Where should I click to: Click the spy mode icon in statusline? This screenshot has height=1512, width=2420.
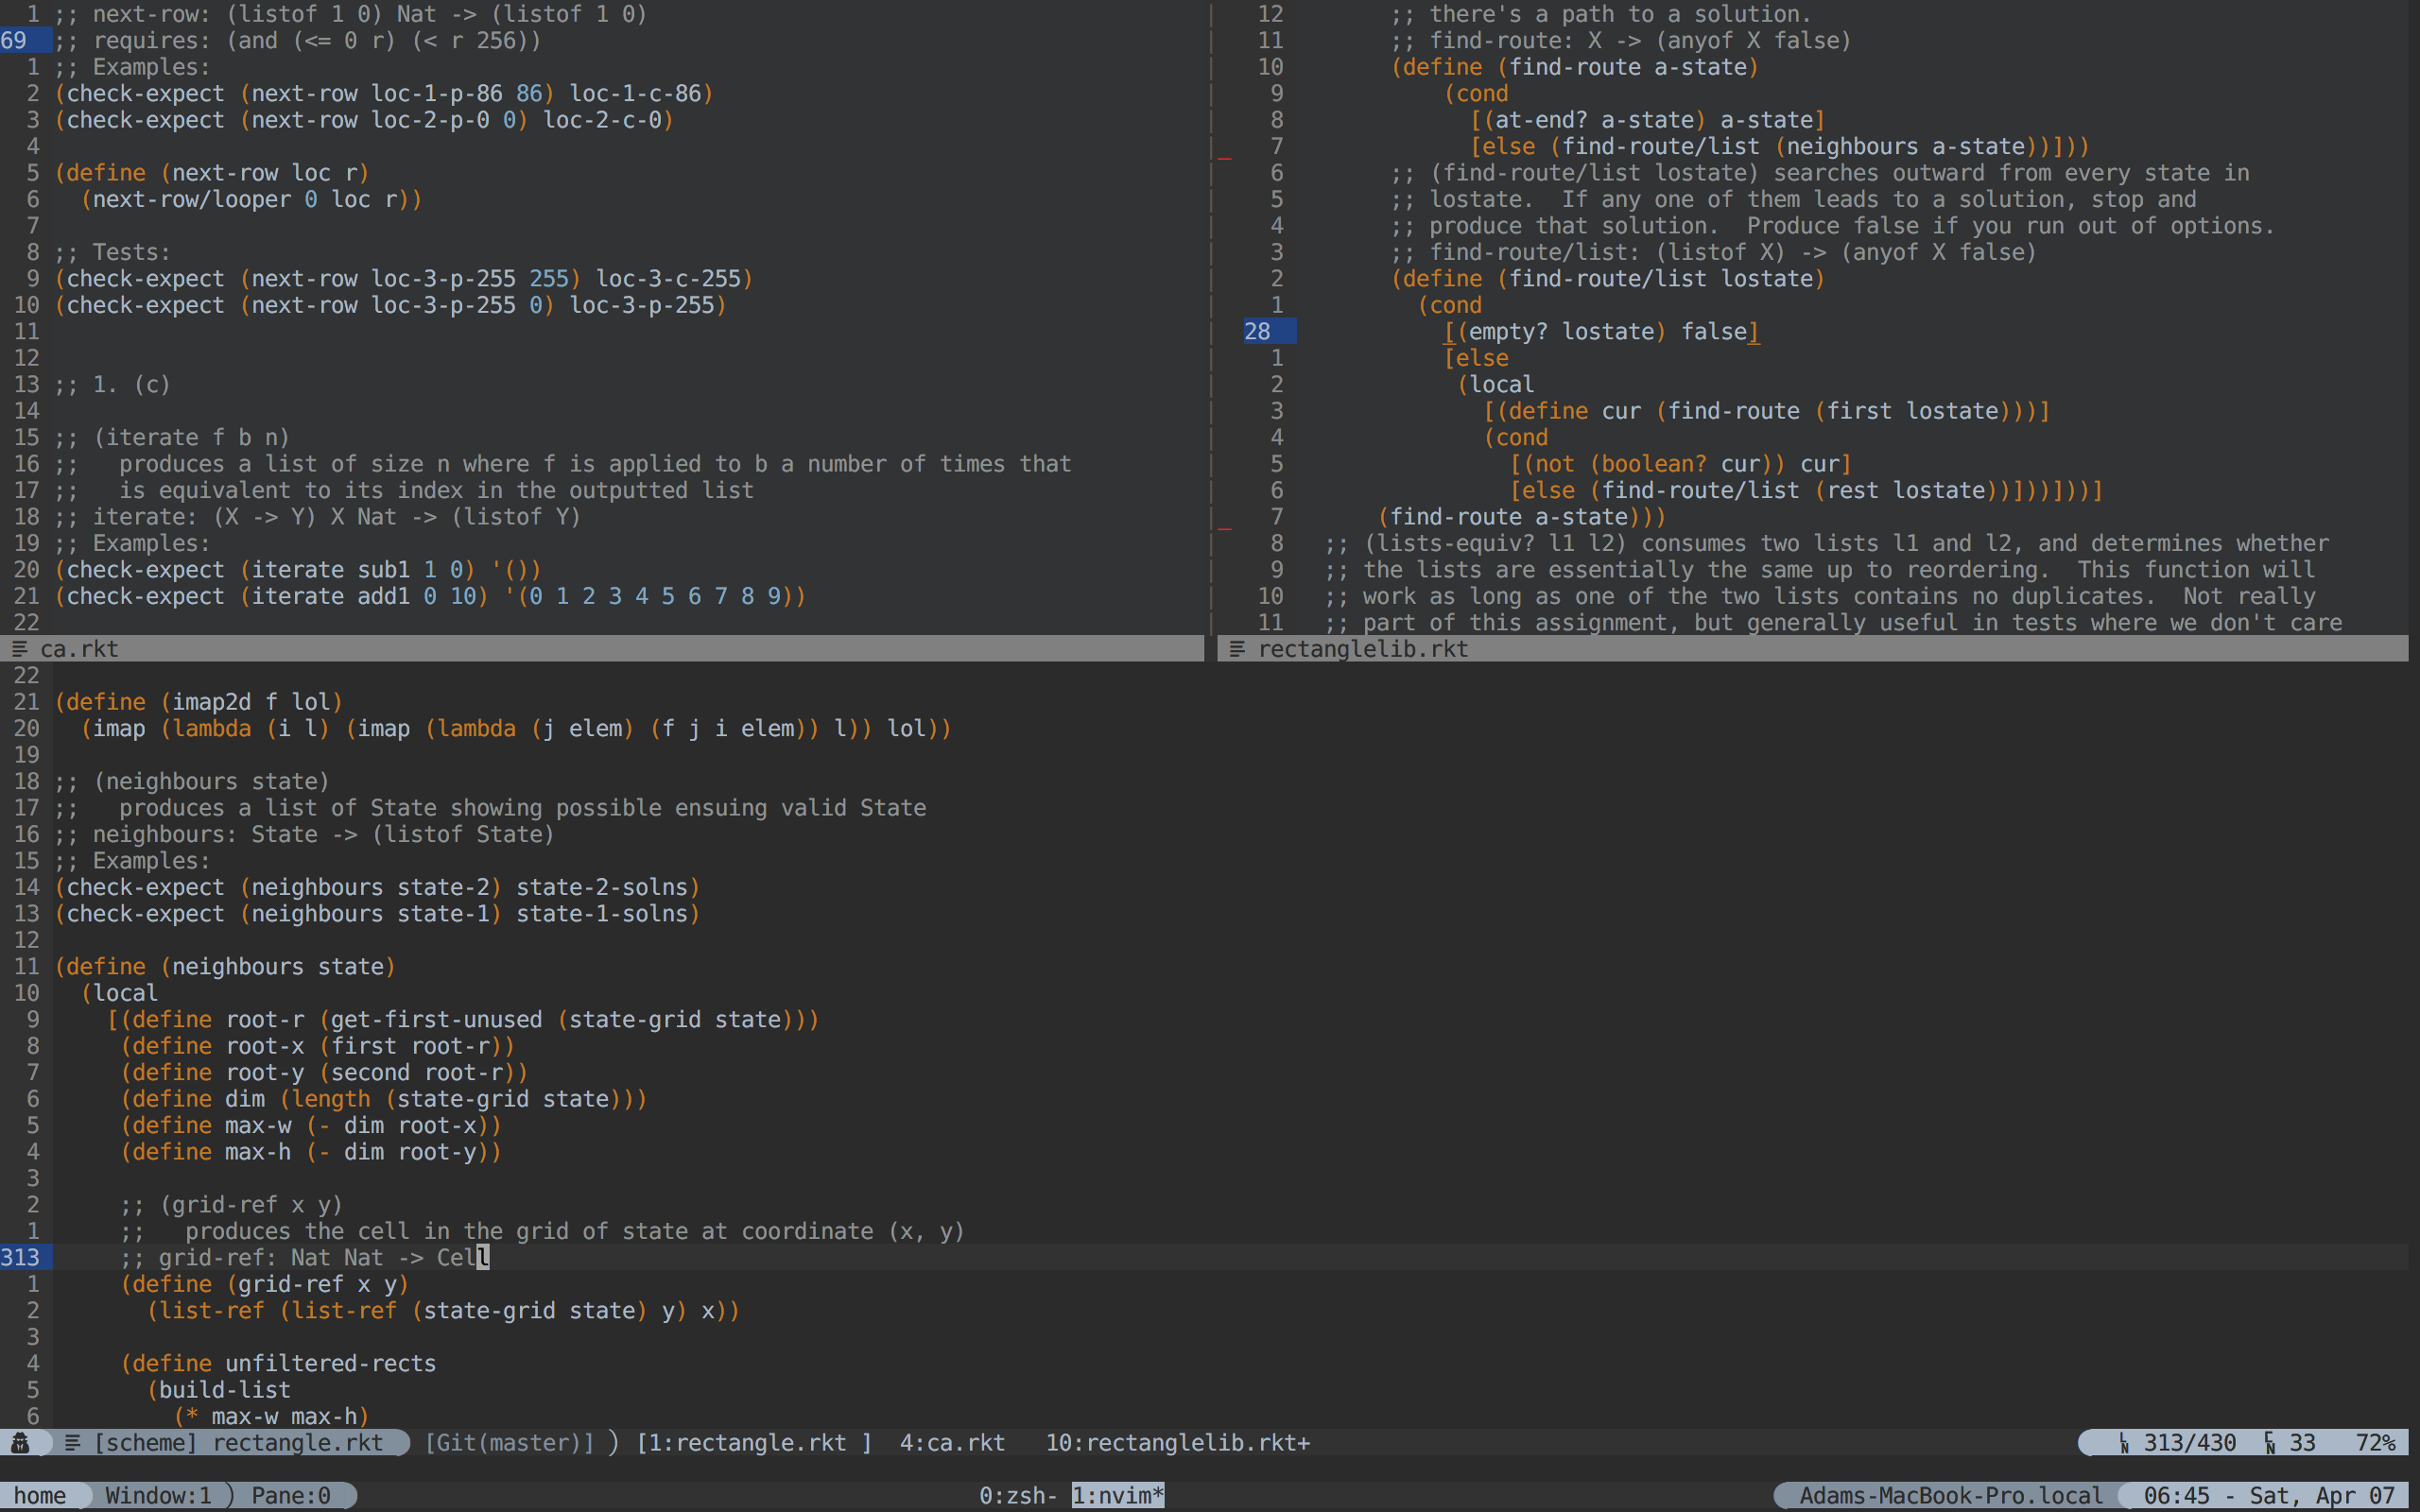coord(20,1442)
